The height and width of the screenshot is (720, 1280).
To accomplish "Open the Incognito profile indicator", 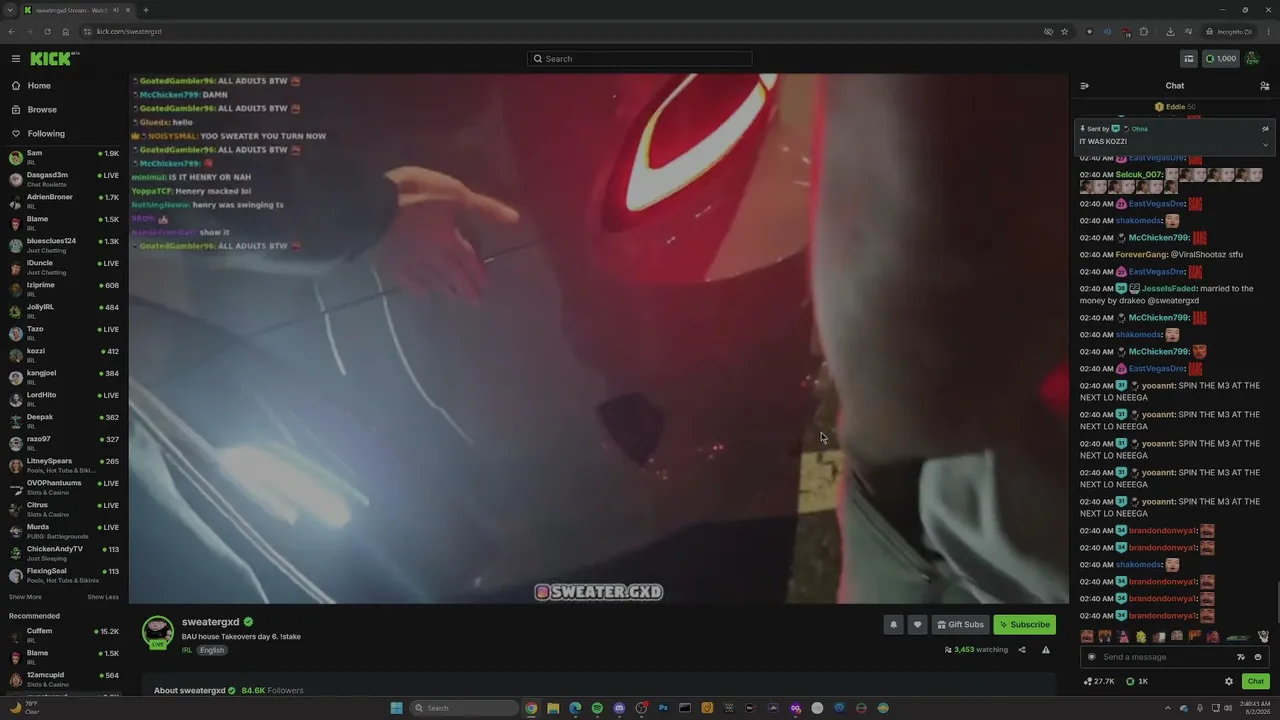I will 1229,31.
